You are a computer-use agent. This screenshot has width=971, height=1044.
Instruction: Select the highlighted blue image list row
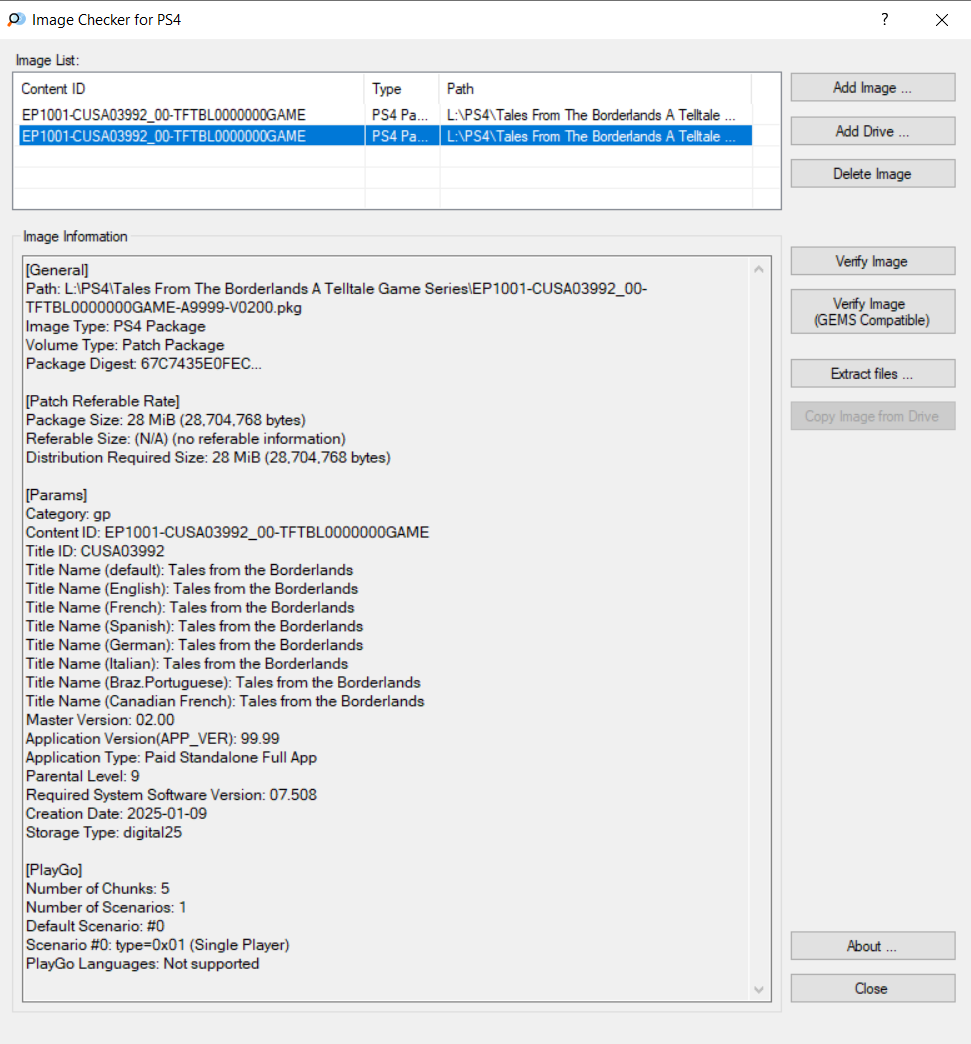385,136
